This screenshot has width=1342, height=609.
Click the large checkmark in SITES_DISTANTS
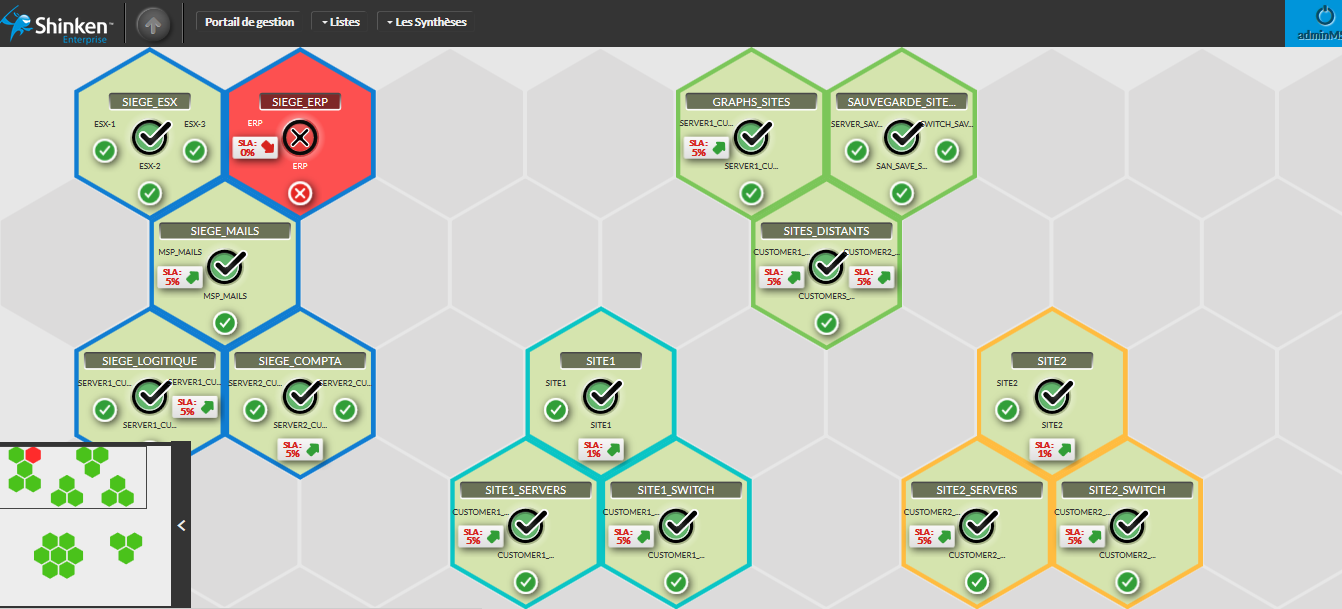point(827,266)
